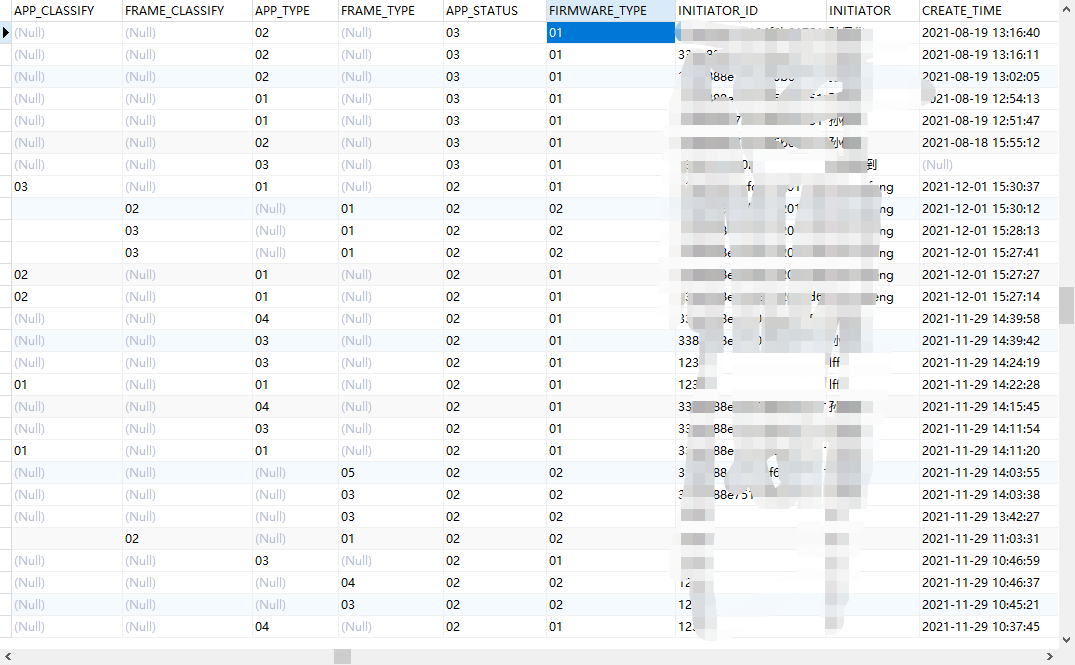This screenshot has width=1075, height=665.
Task: Click FIRMWARE_TYPE 01 in the 10:37:45 row
Action: tap(611, 627)
